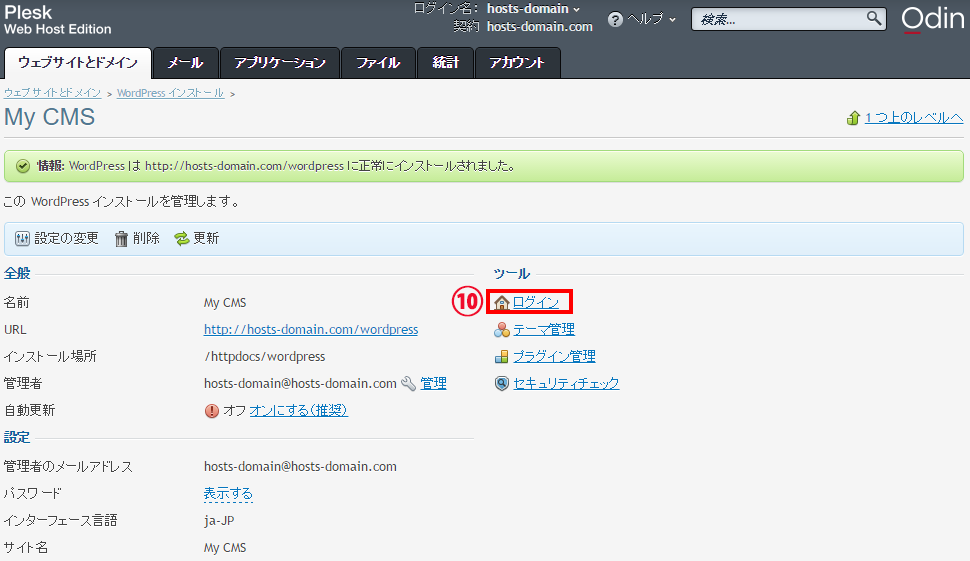Image resolution: width=970 pixels, height=561 pixels.
Task: Click the テーマ管理 theme icon
Action: [502, 330]
